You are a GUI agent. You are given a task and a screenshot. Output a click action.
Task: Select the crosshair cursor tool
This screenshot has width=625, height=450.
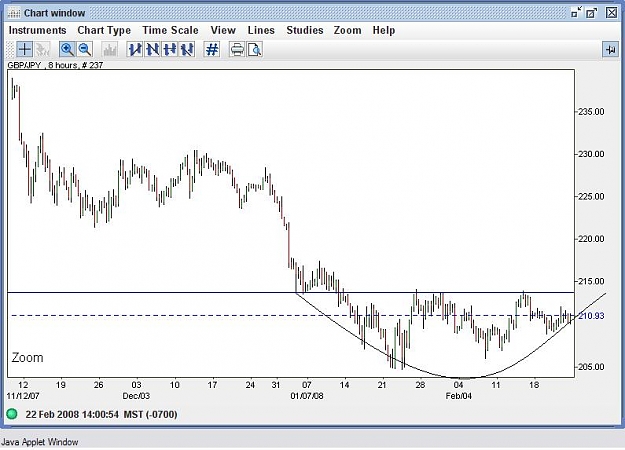[25, 49]
